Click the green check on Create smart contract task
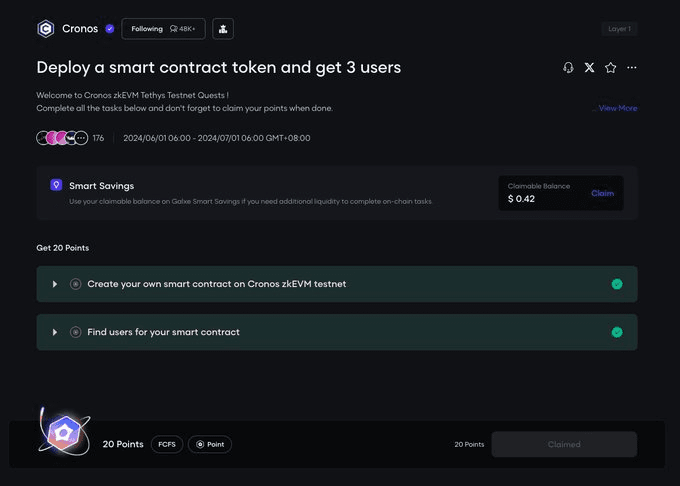The width and height of the screenshot is (680, 486). click(617, 284)
